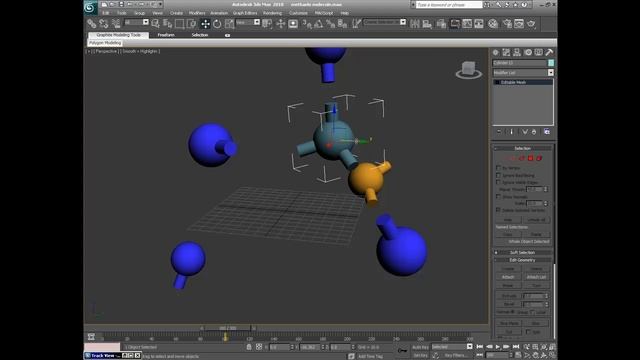640x360 pixels.
Task: Enable By Vertex checkbox
Action: coord(498,168)
